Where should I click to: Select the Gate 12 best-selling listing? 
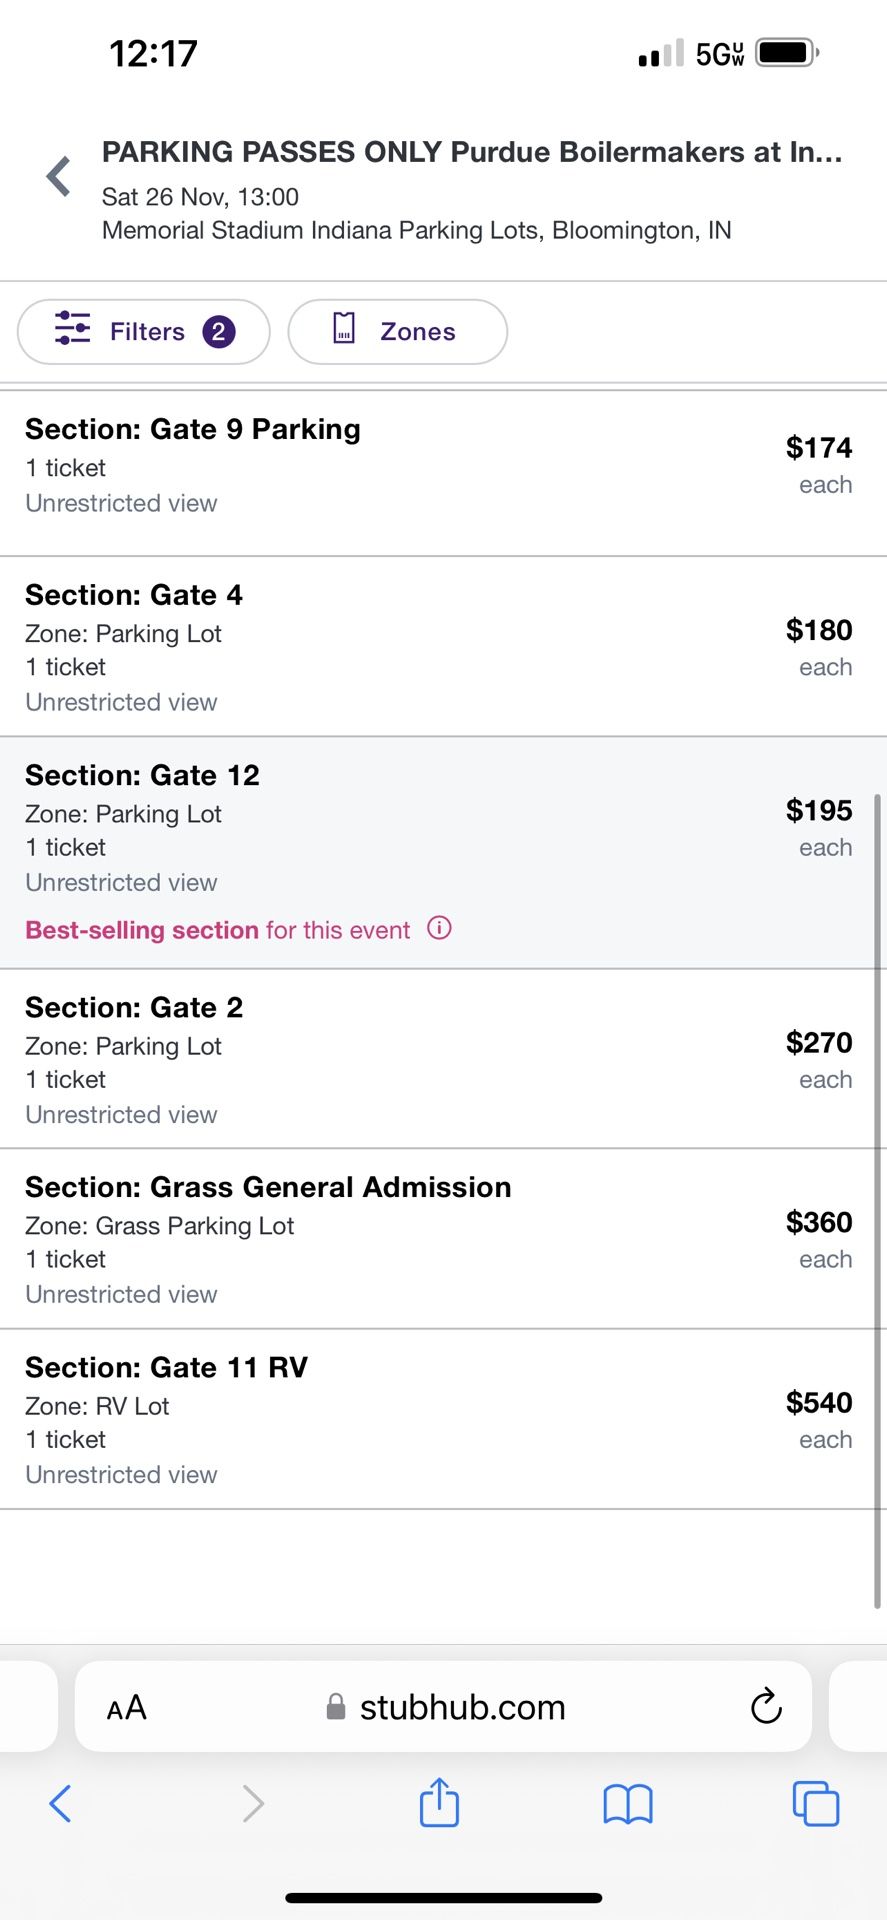pyautogui.click(x=443, y=853)
